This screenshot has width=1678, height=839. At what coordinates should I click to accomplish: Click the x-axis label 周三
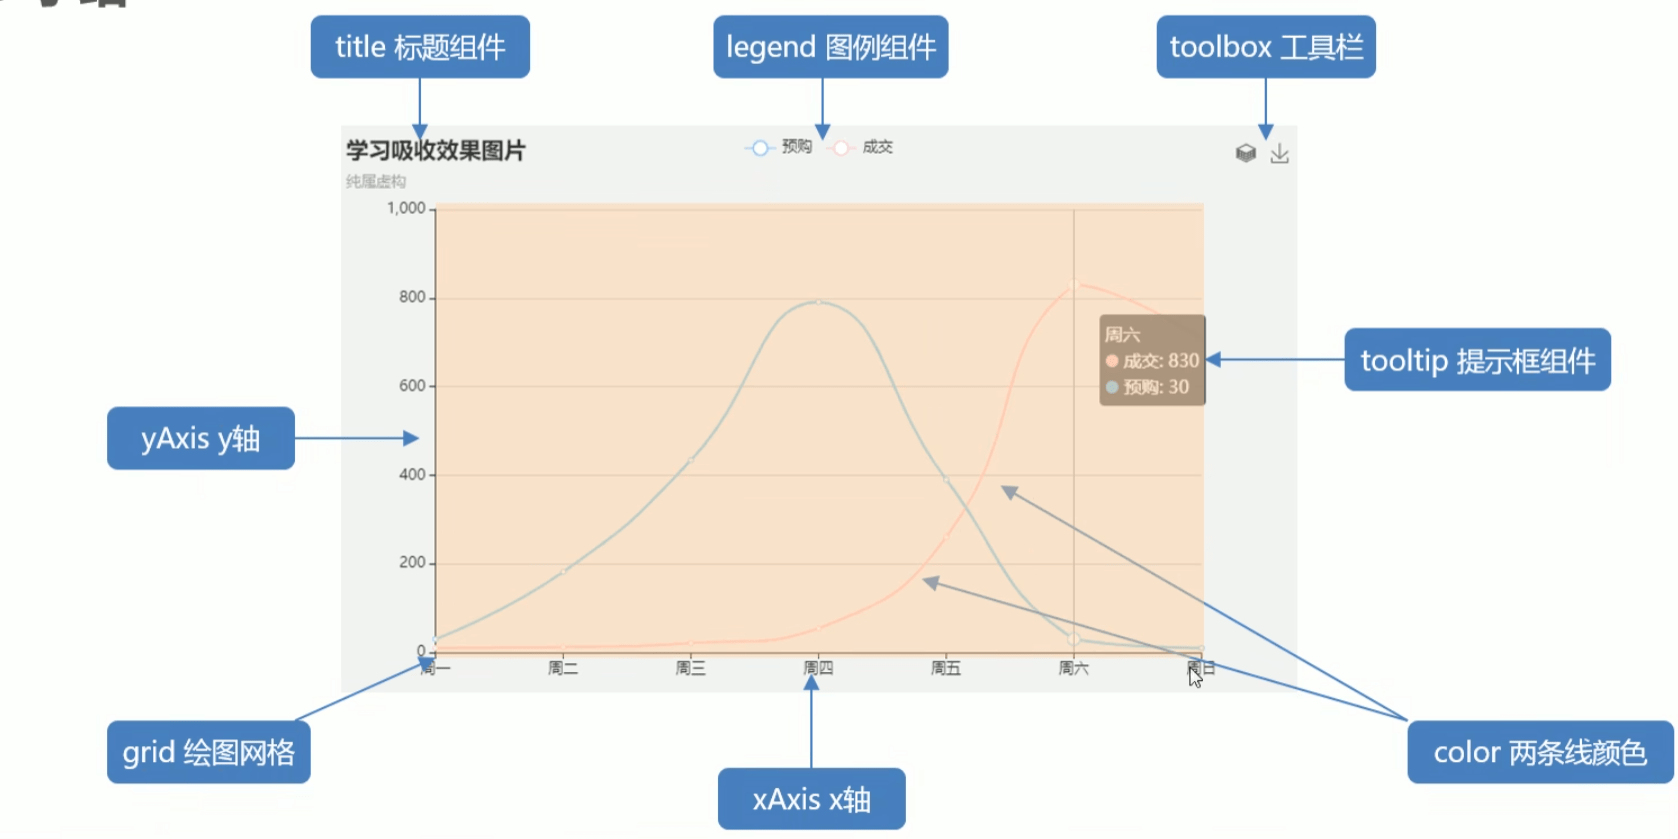coord(691,668)
